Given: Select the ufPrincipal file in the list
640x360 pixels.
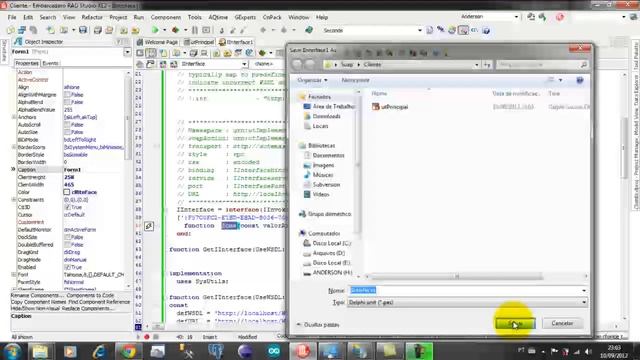Looking at the screenshot, I should coord(390,107).
